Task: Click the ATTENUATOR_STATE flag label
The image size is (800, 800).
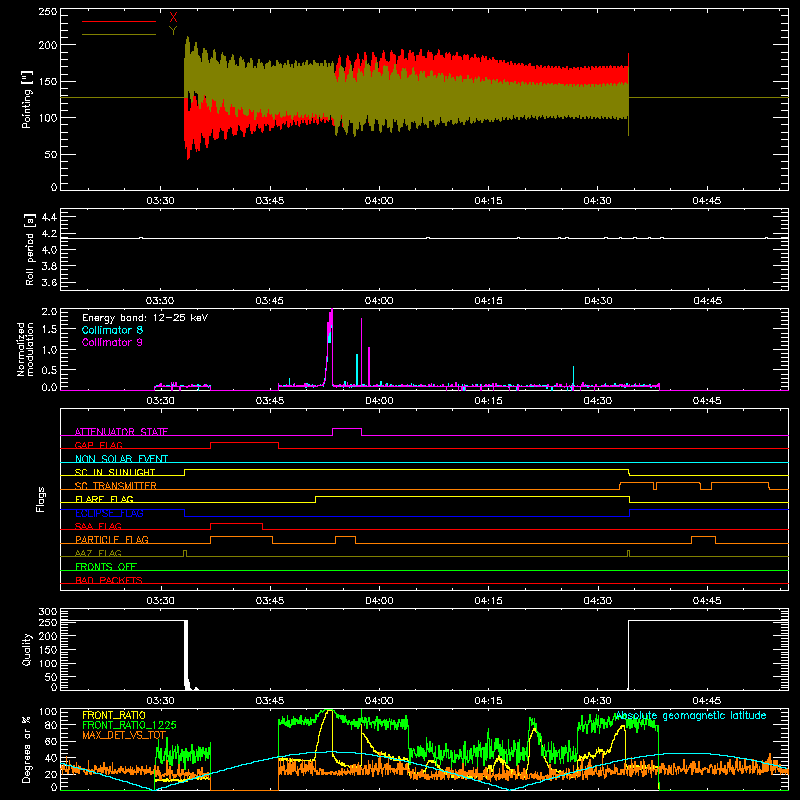Action: point(121,432)
